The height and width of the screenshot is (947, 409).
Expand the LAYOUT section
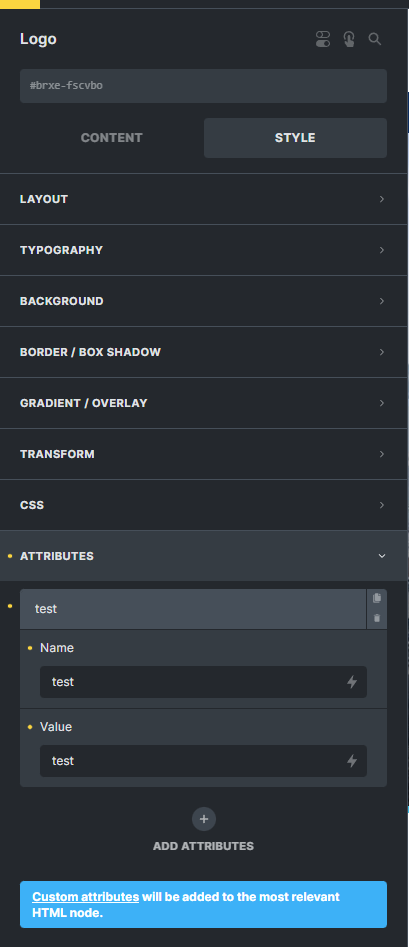pos(204,199)
